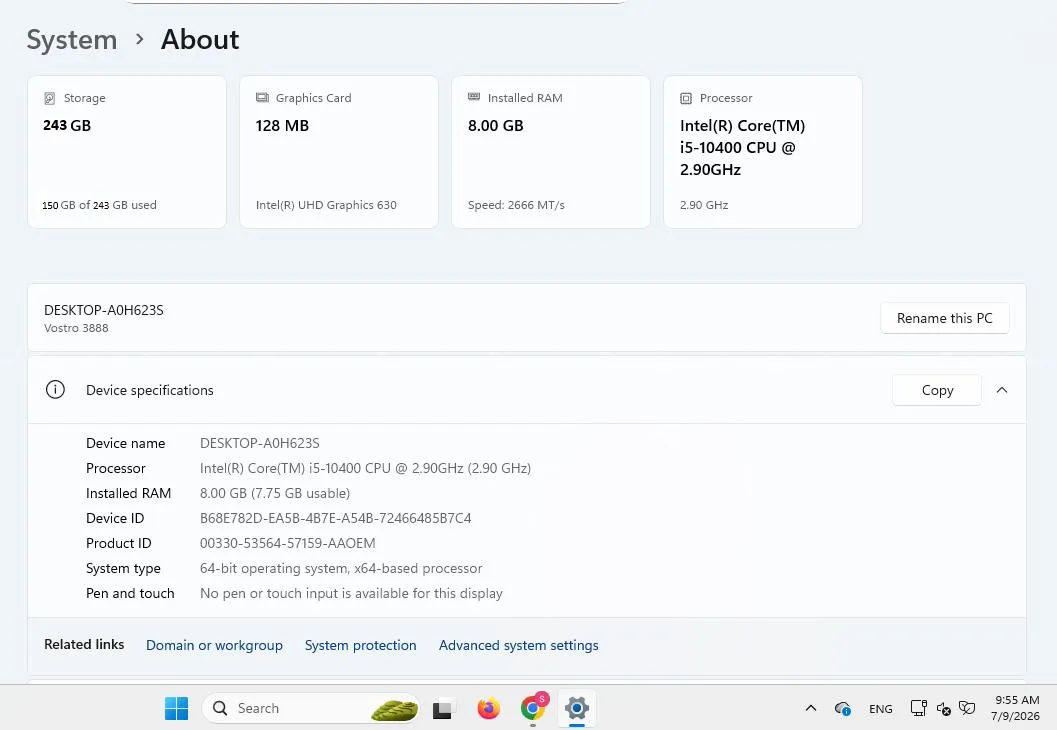Click the Rename this PC button
Image resolution: width=1057 pixels, height=730 pixels.
944,318
